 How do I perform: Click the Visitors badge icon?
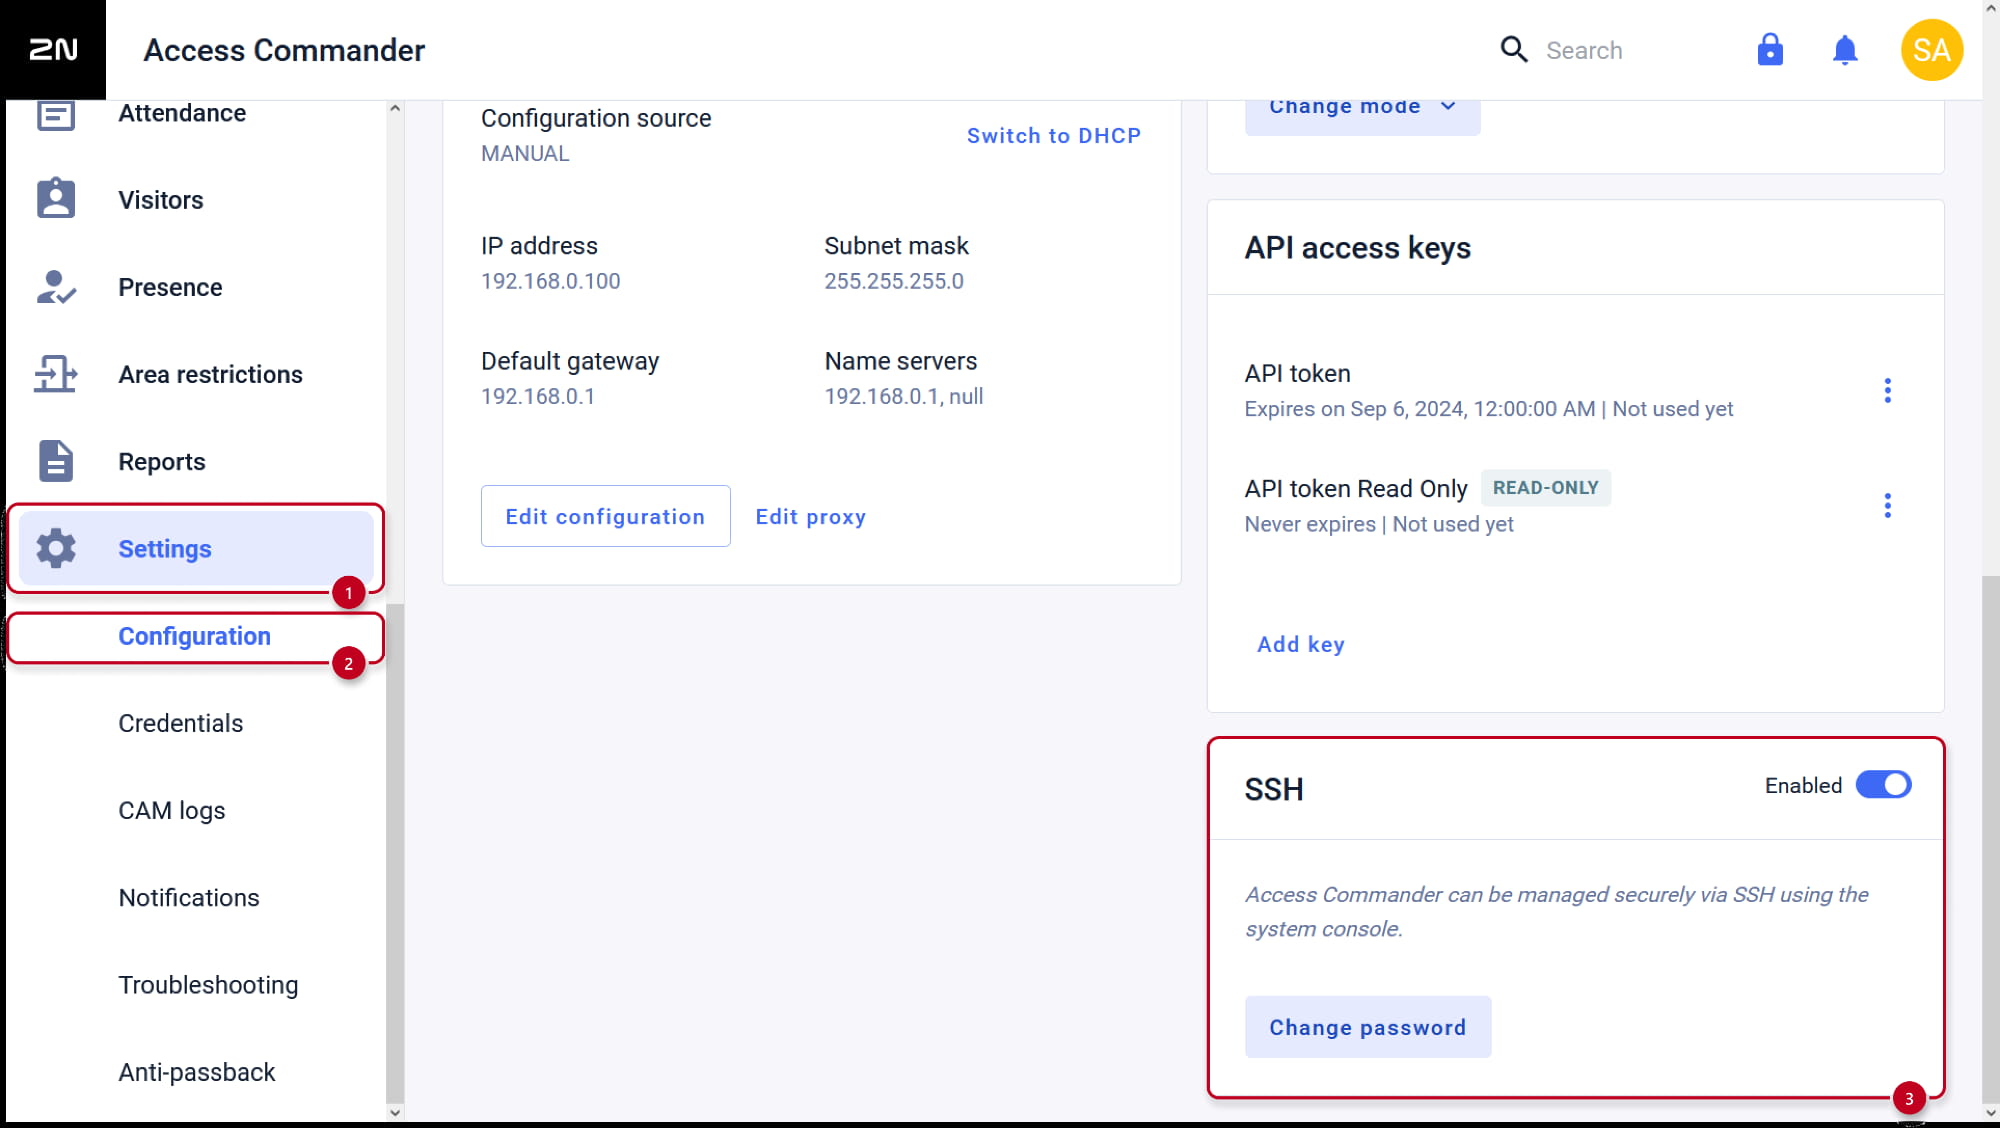(56, 199)
